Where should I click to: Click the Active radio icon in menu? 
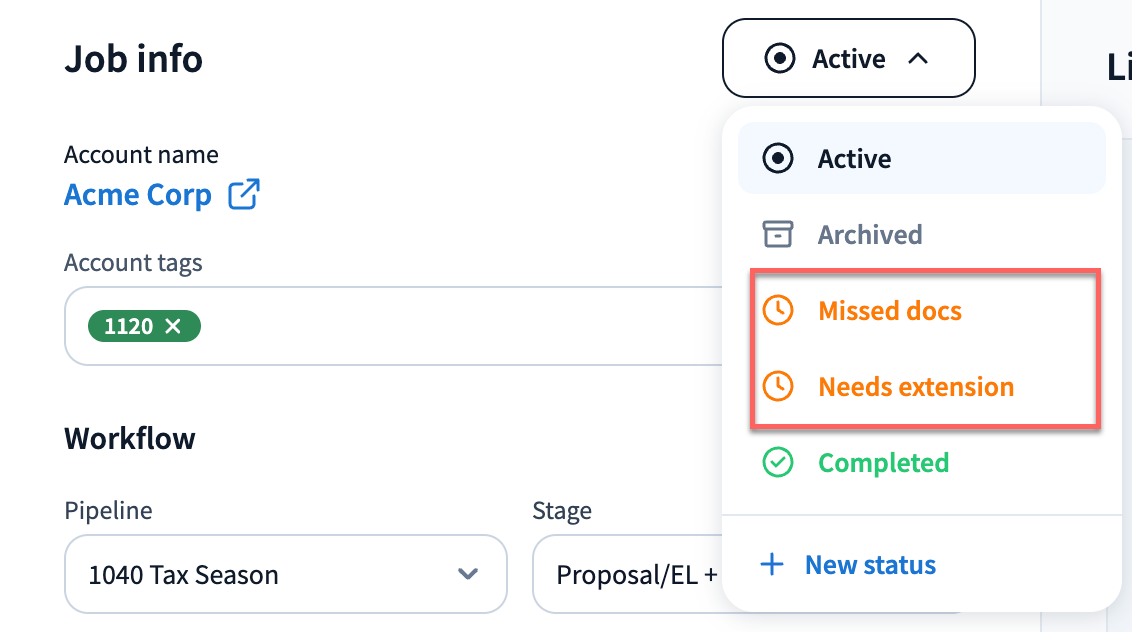[778, 159]
